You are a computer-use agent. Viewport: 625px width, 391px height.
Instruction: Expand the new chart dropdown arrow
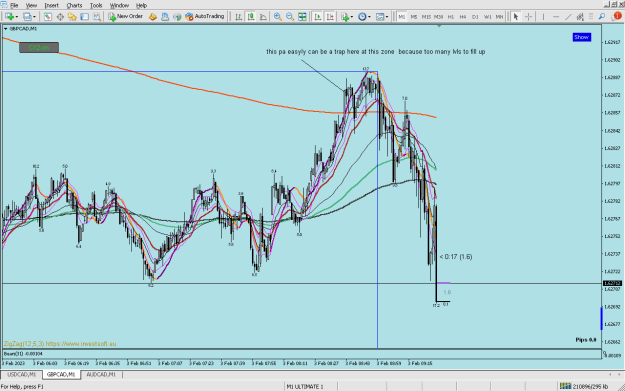point(17,17)
